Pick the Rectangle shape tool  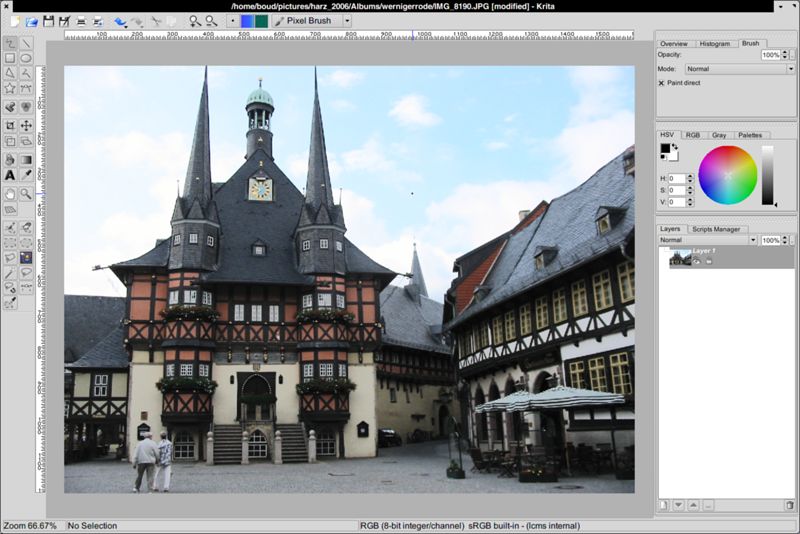(10, 58)
